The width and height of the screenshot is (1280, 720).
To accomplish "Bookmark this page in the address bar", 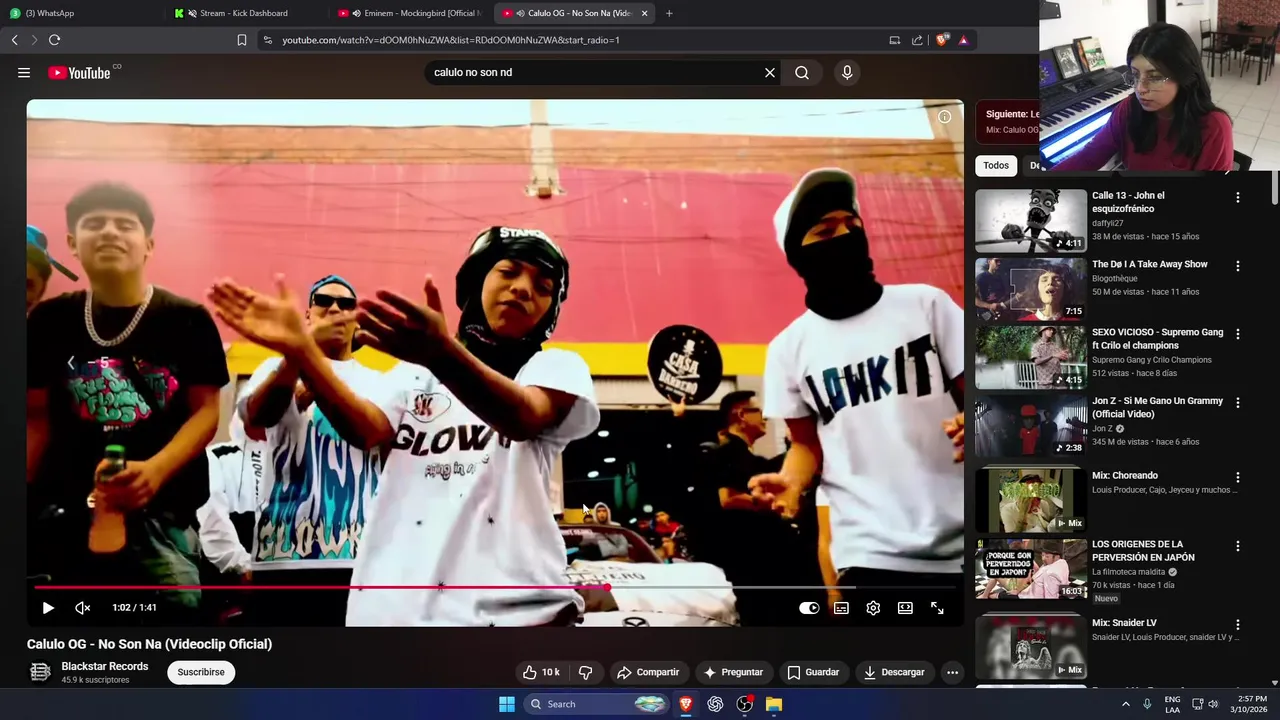I will coord(242,40).
